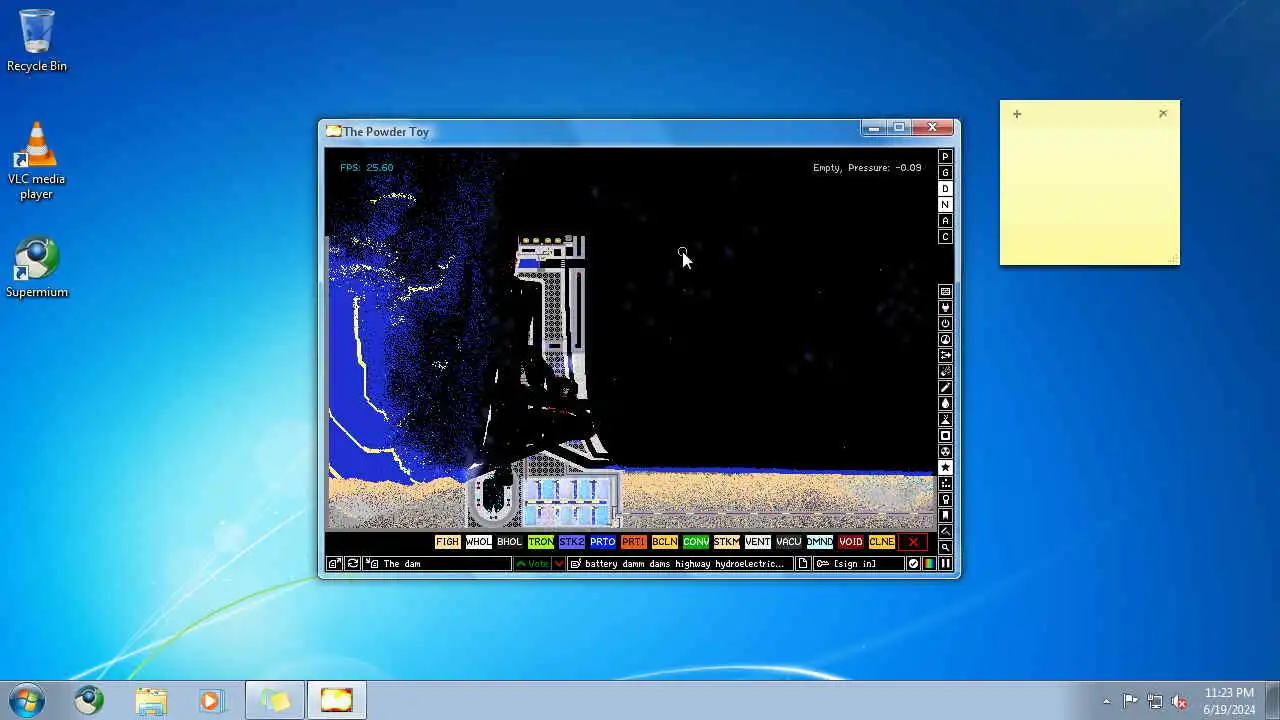The image size is (1280, 720).
Task: Select the DMND element
Action: tap(819, 542)
